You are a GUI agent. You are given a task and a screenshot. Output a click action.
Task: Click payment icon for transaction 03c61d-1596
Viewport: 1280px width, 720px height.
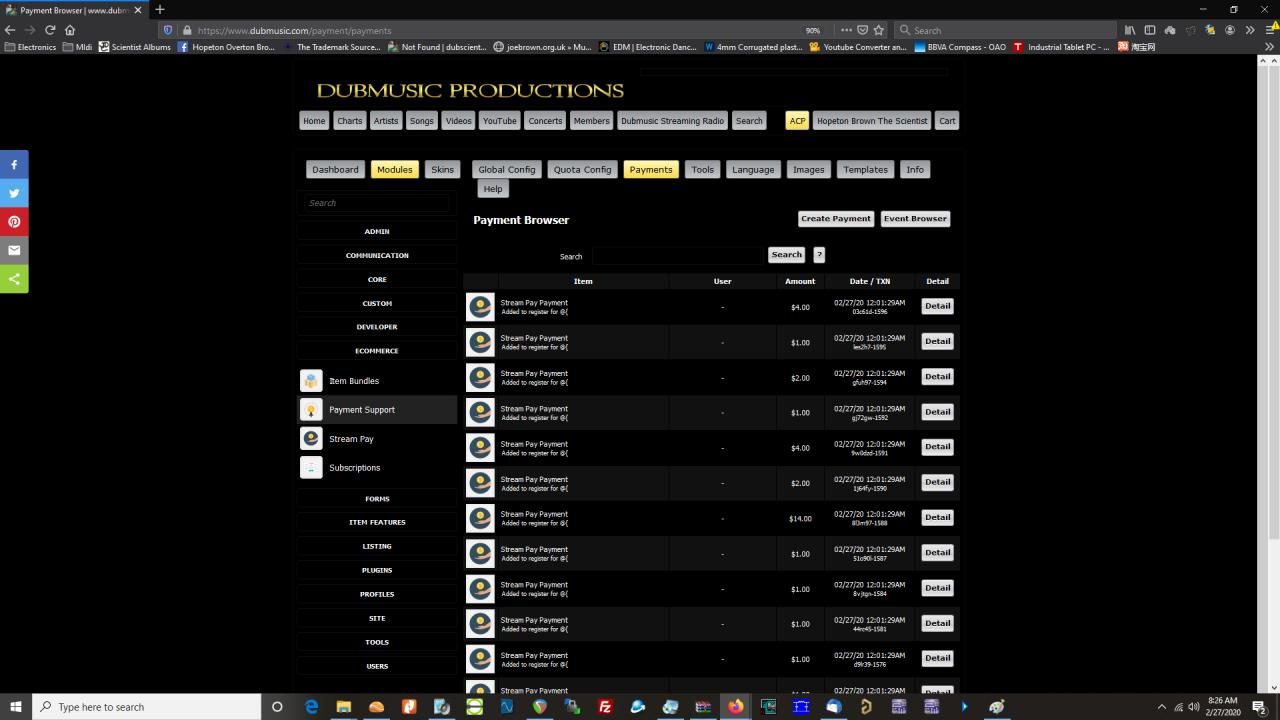480,307
